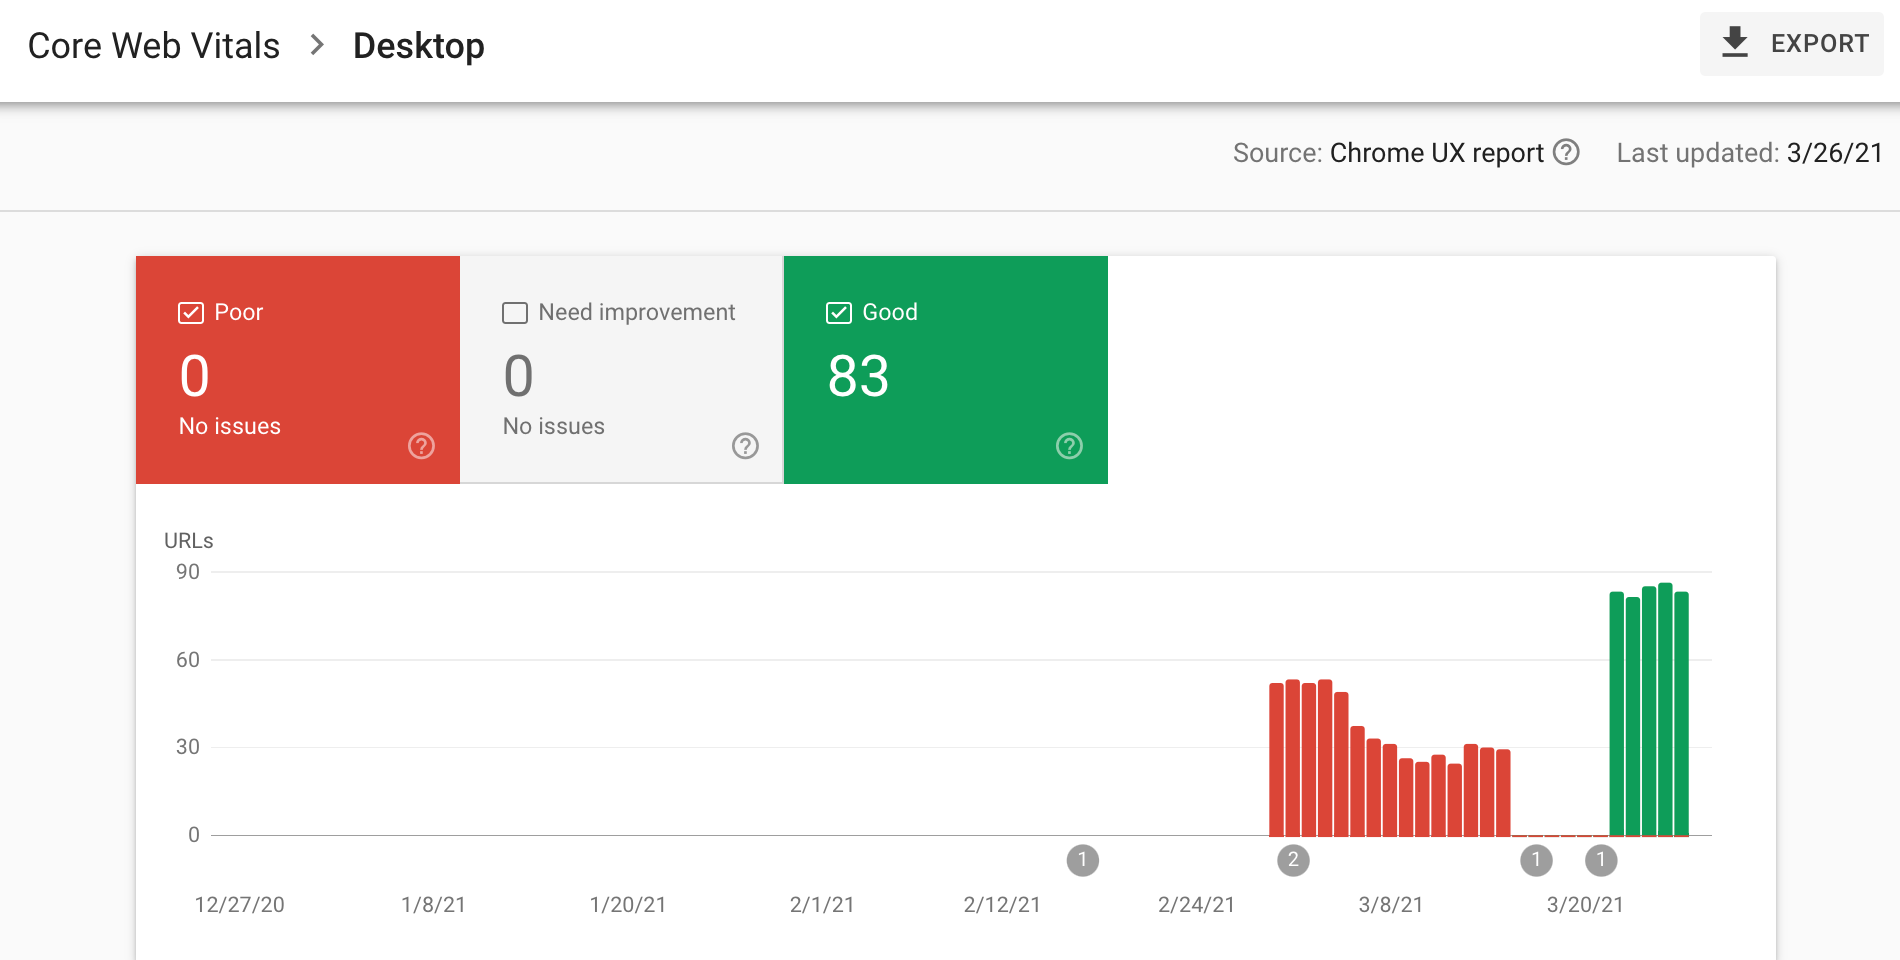
Task: Select the red Poor summary card
Action: pos(298,370)
